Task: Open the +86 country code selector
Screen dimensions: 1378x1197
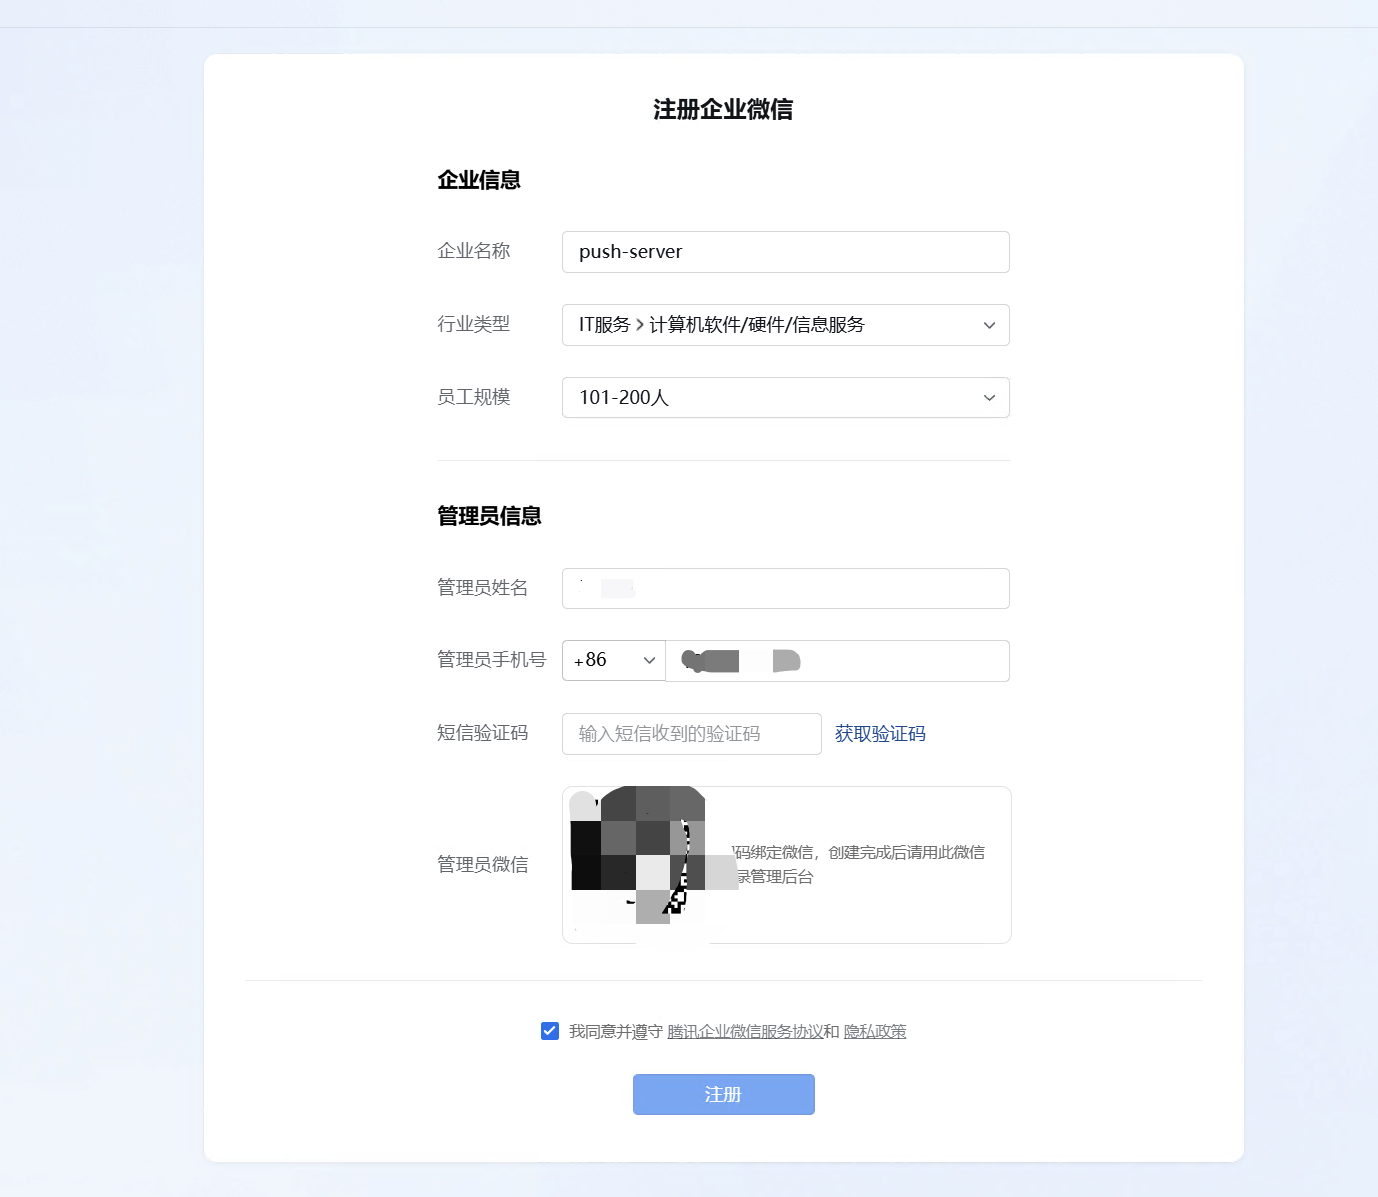Action: 614,661
